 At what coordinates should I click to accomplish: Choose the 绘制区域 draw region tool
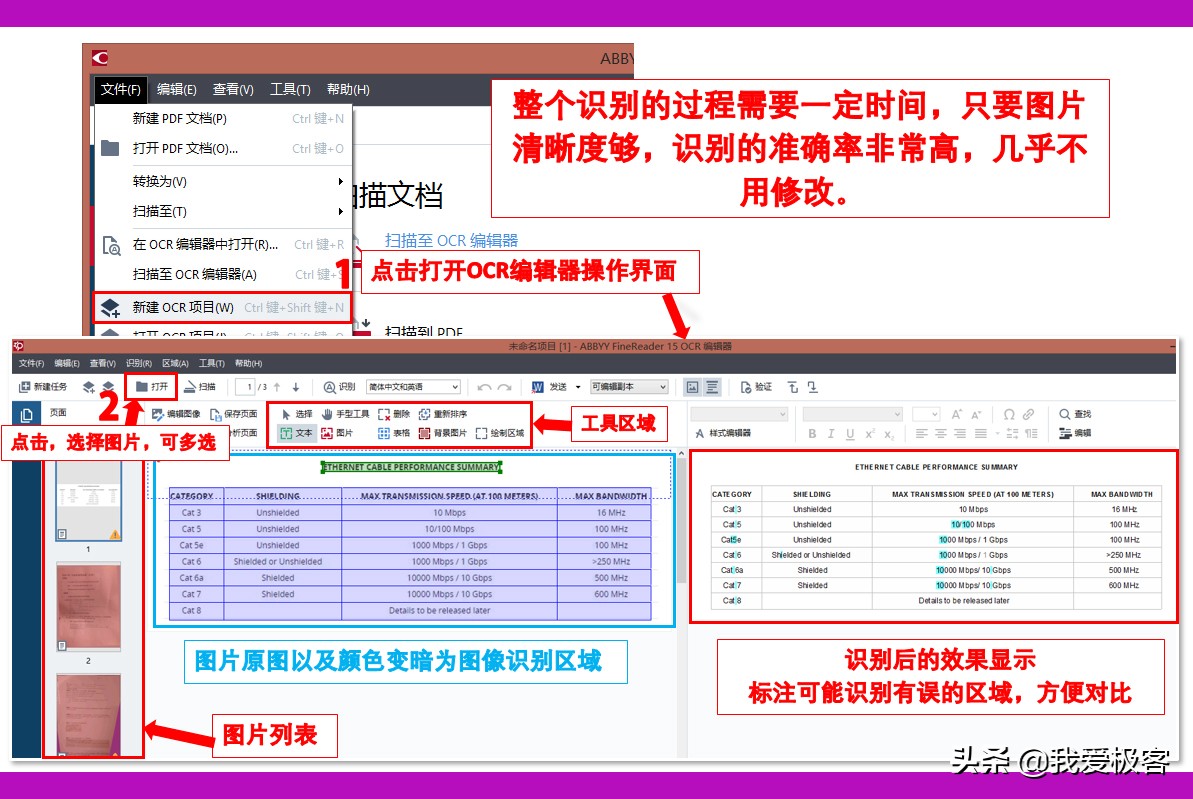(503, 432)
